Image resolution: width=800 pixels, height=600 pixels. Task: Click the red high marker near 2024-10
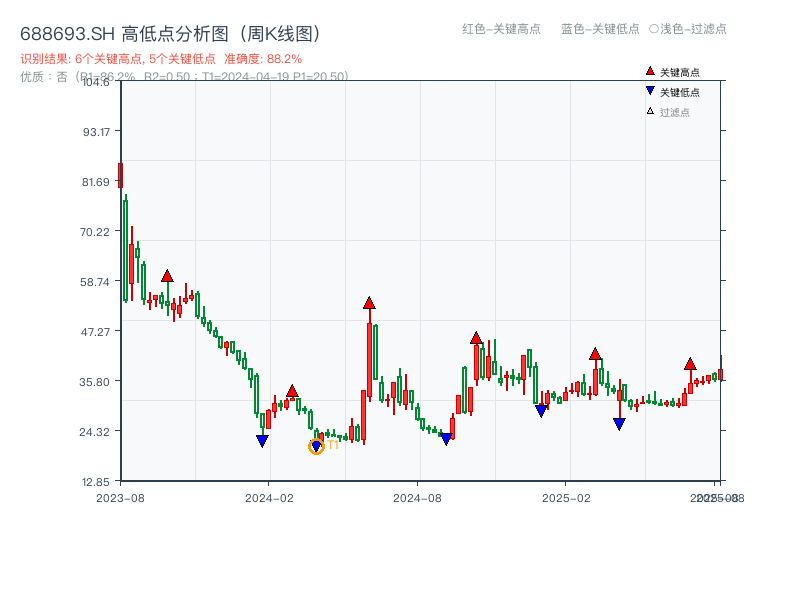pyautogui.click(x=475, y=339)
